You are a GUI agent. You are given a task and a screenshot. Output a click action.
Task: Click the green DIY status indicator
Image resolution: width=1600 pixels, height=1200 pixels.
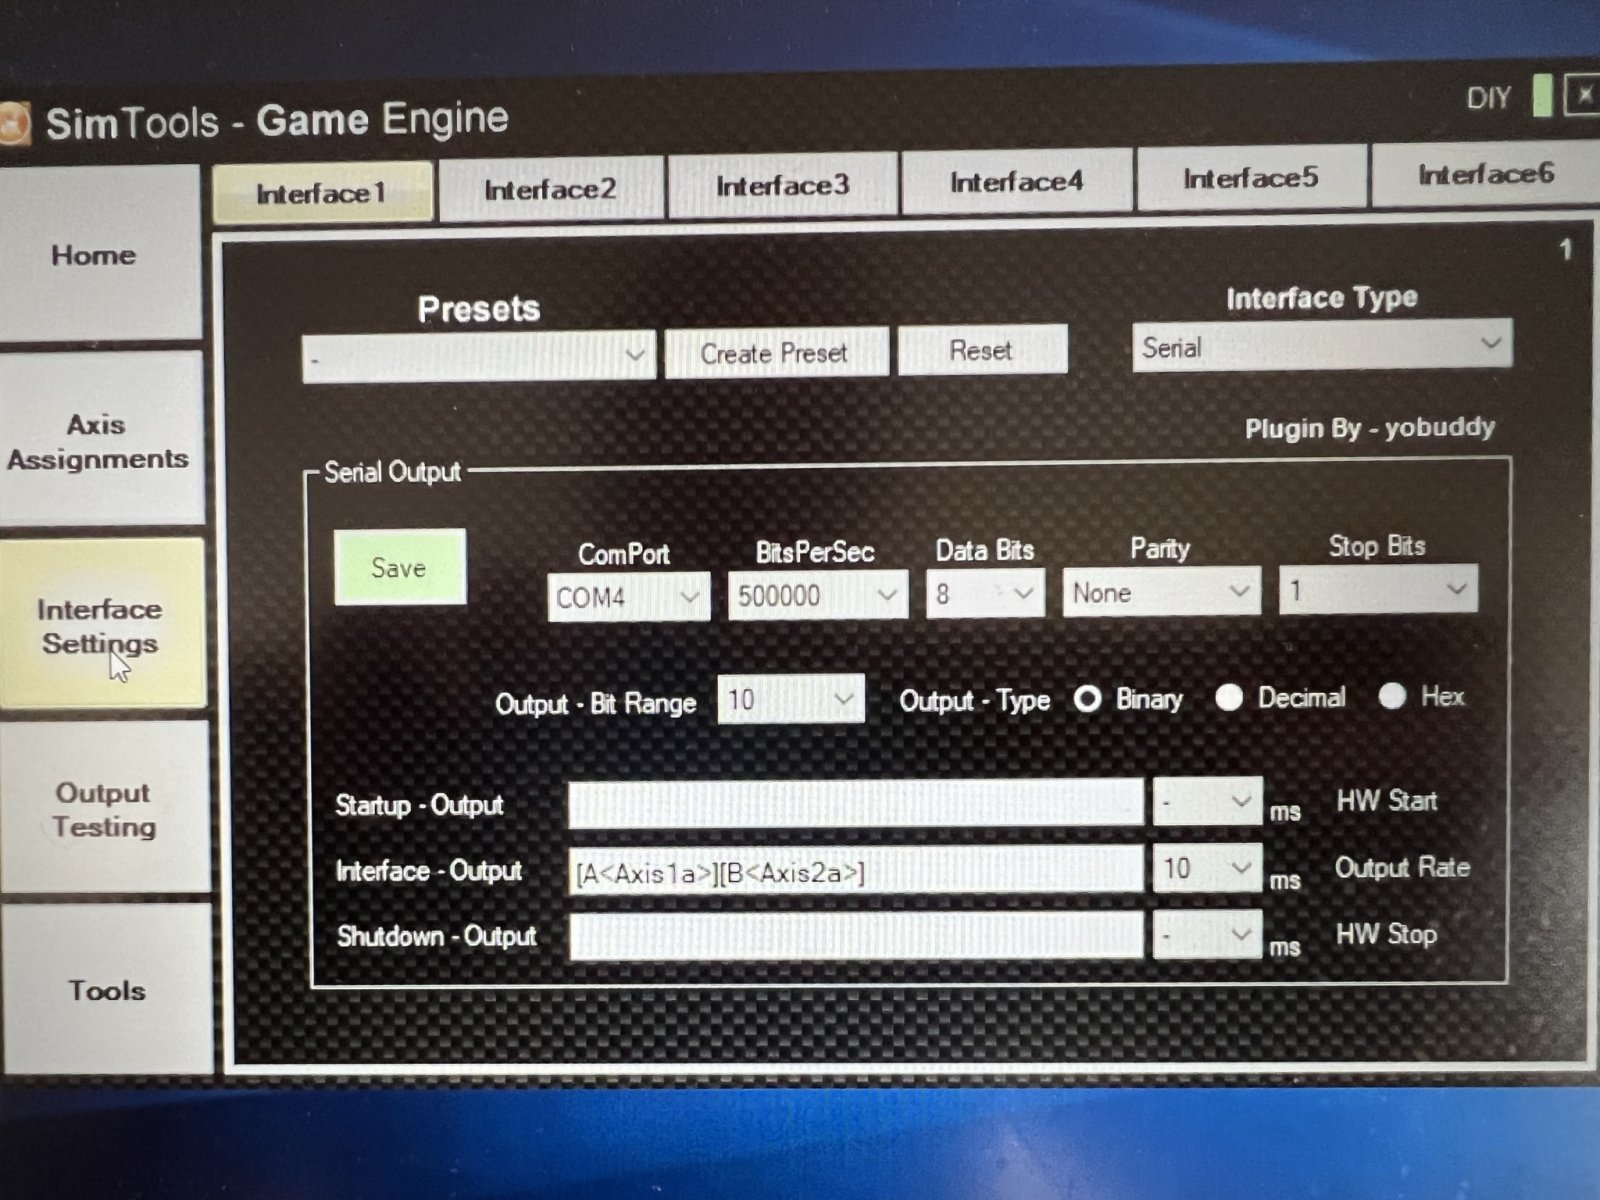coord(1542,96)
